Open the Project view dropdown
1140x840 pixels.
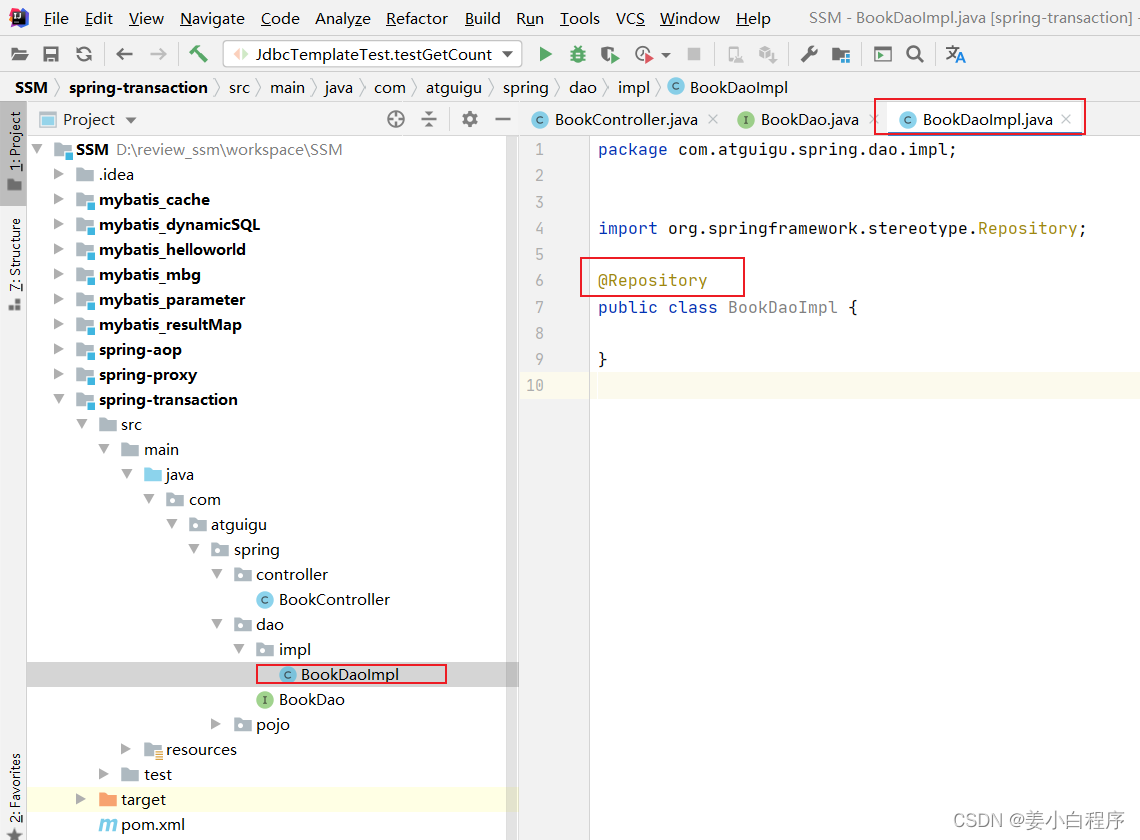tap(131, 120)
